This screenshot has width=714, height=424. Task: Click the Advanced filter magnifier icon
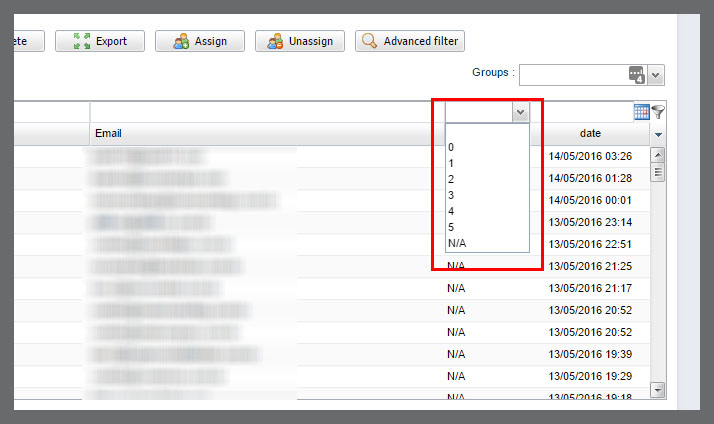(369, 41)
